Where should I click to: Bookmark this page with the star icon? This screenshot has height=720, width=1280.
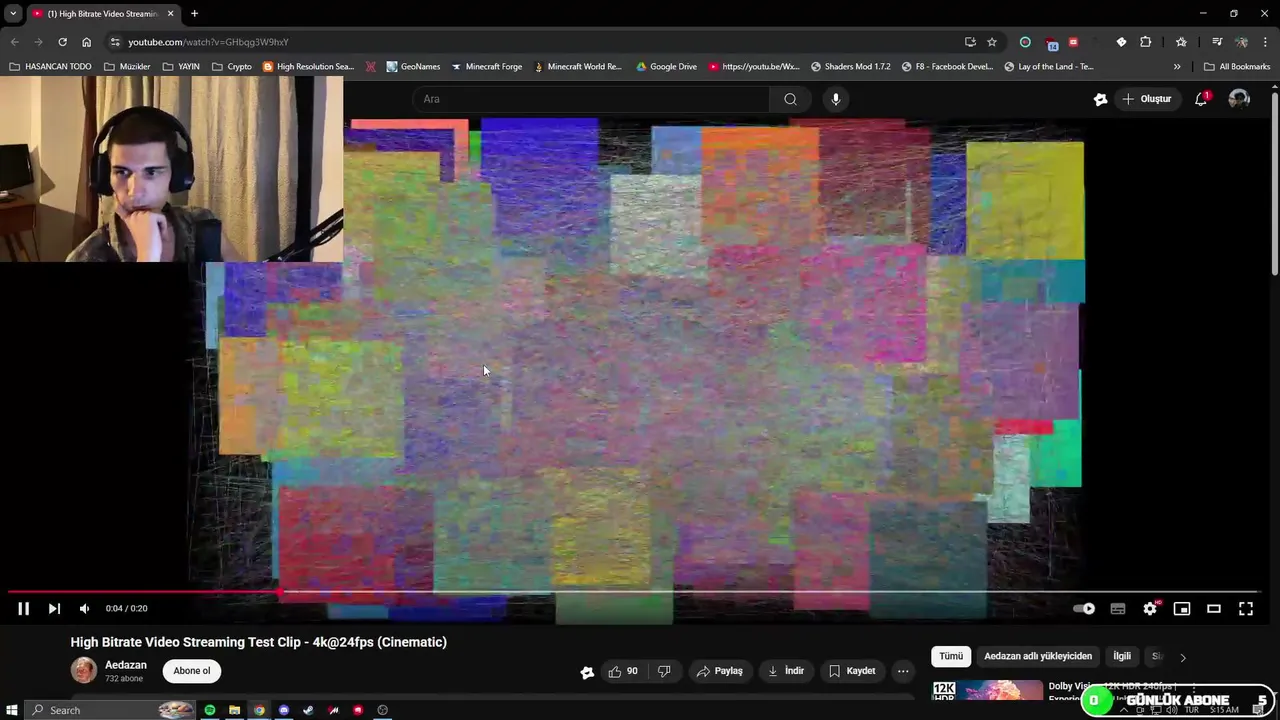click(992, 42)
